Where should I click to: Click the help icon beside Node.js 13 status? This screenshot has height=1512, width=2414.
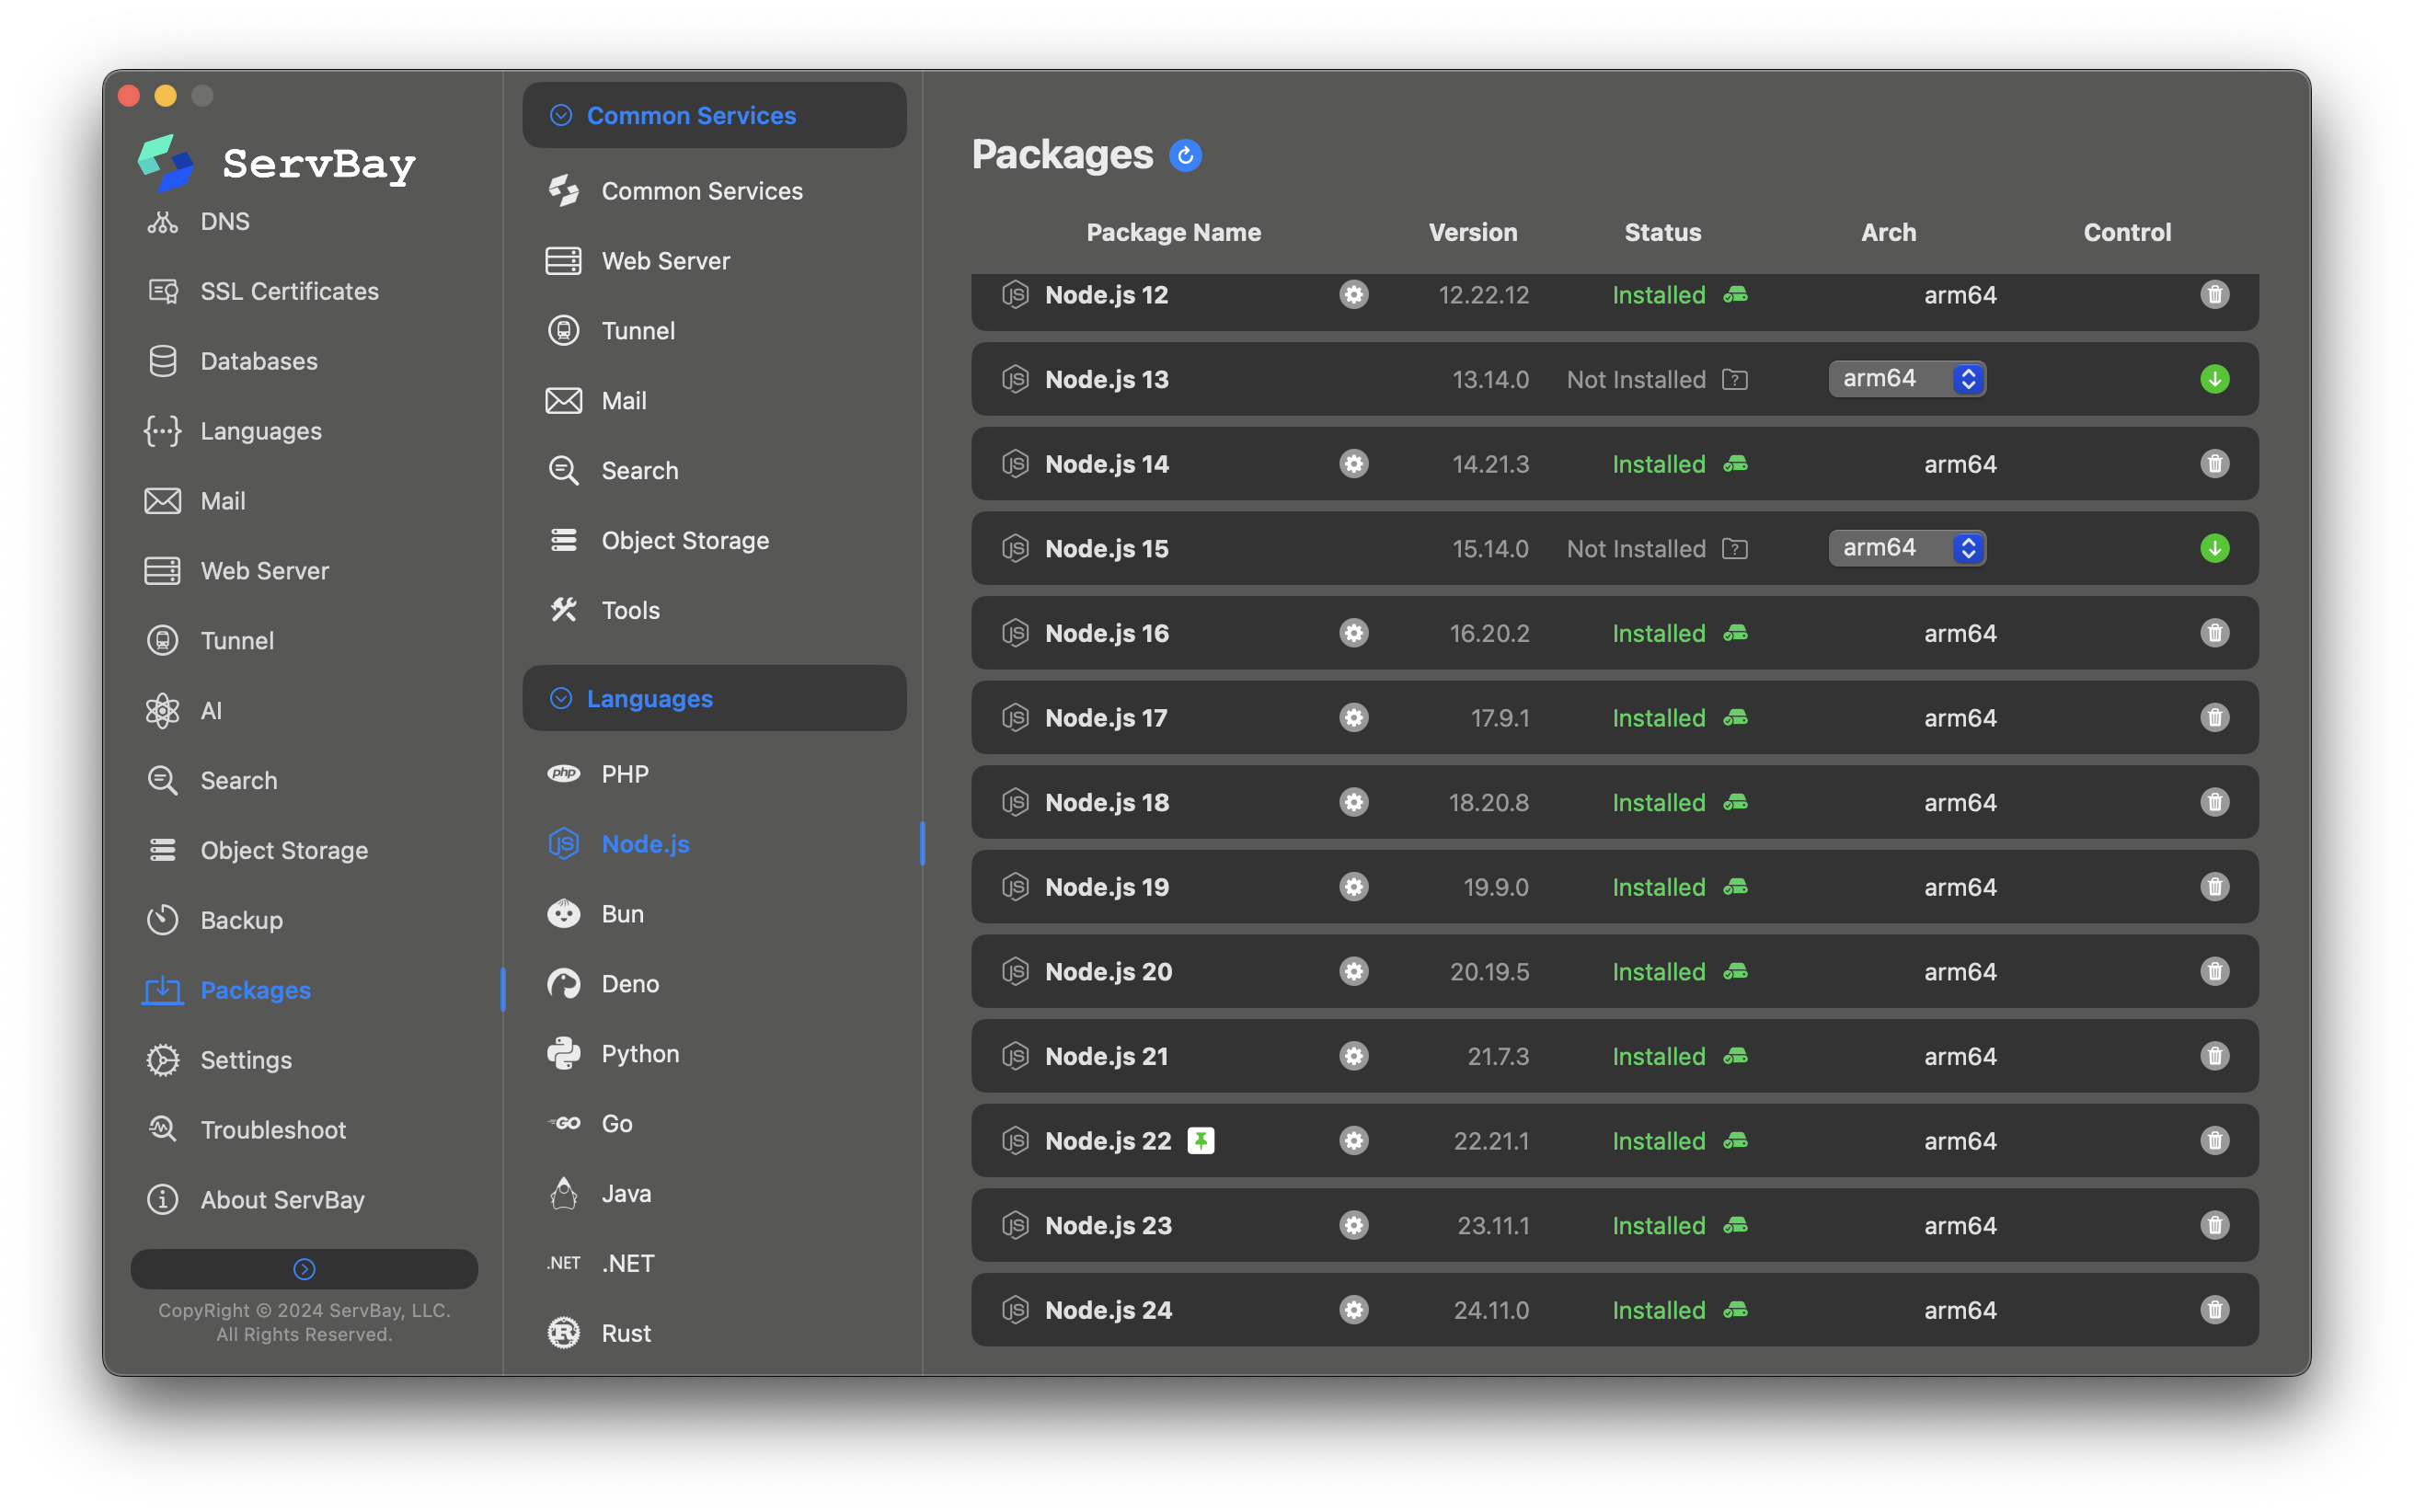(1734, 380)
